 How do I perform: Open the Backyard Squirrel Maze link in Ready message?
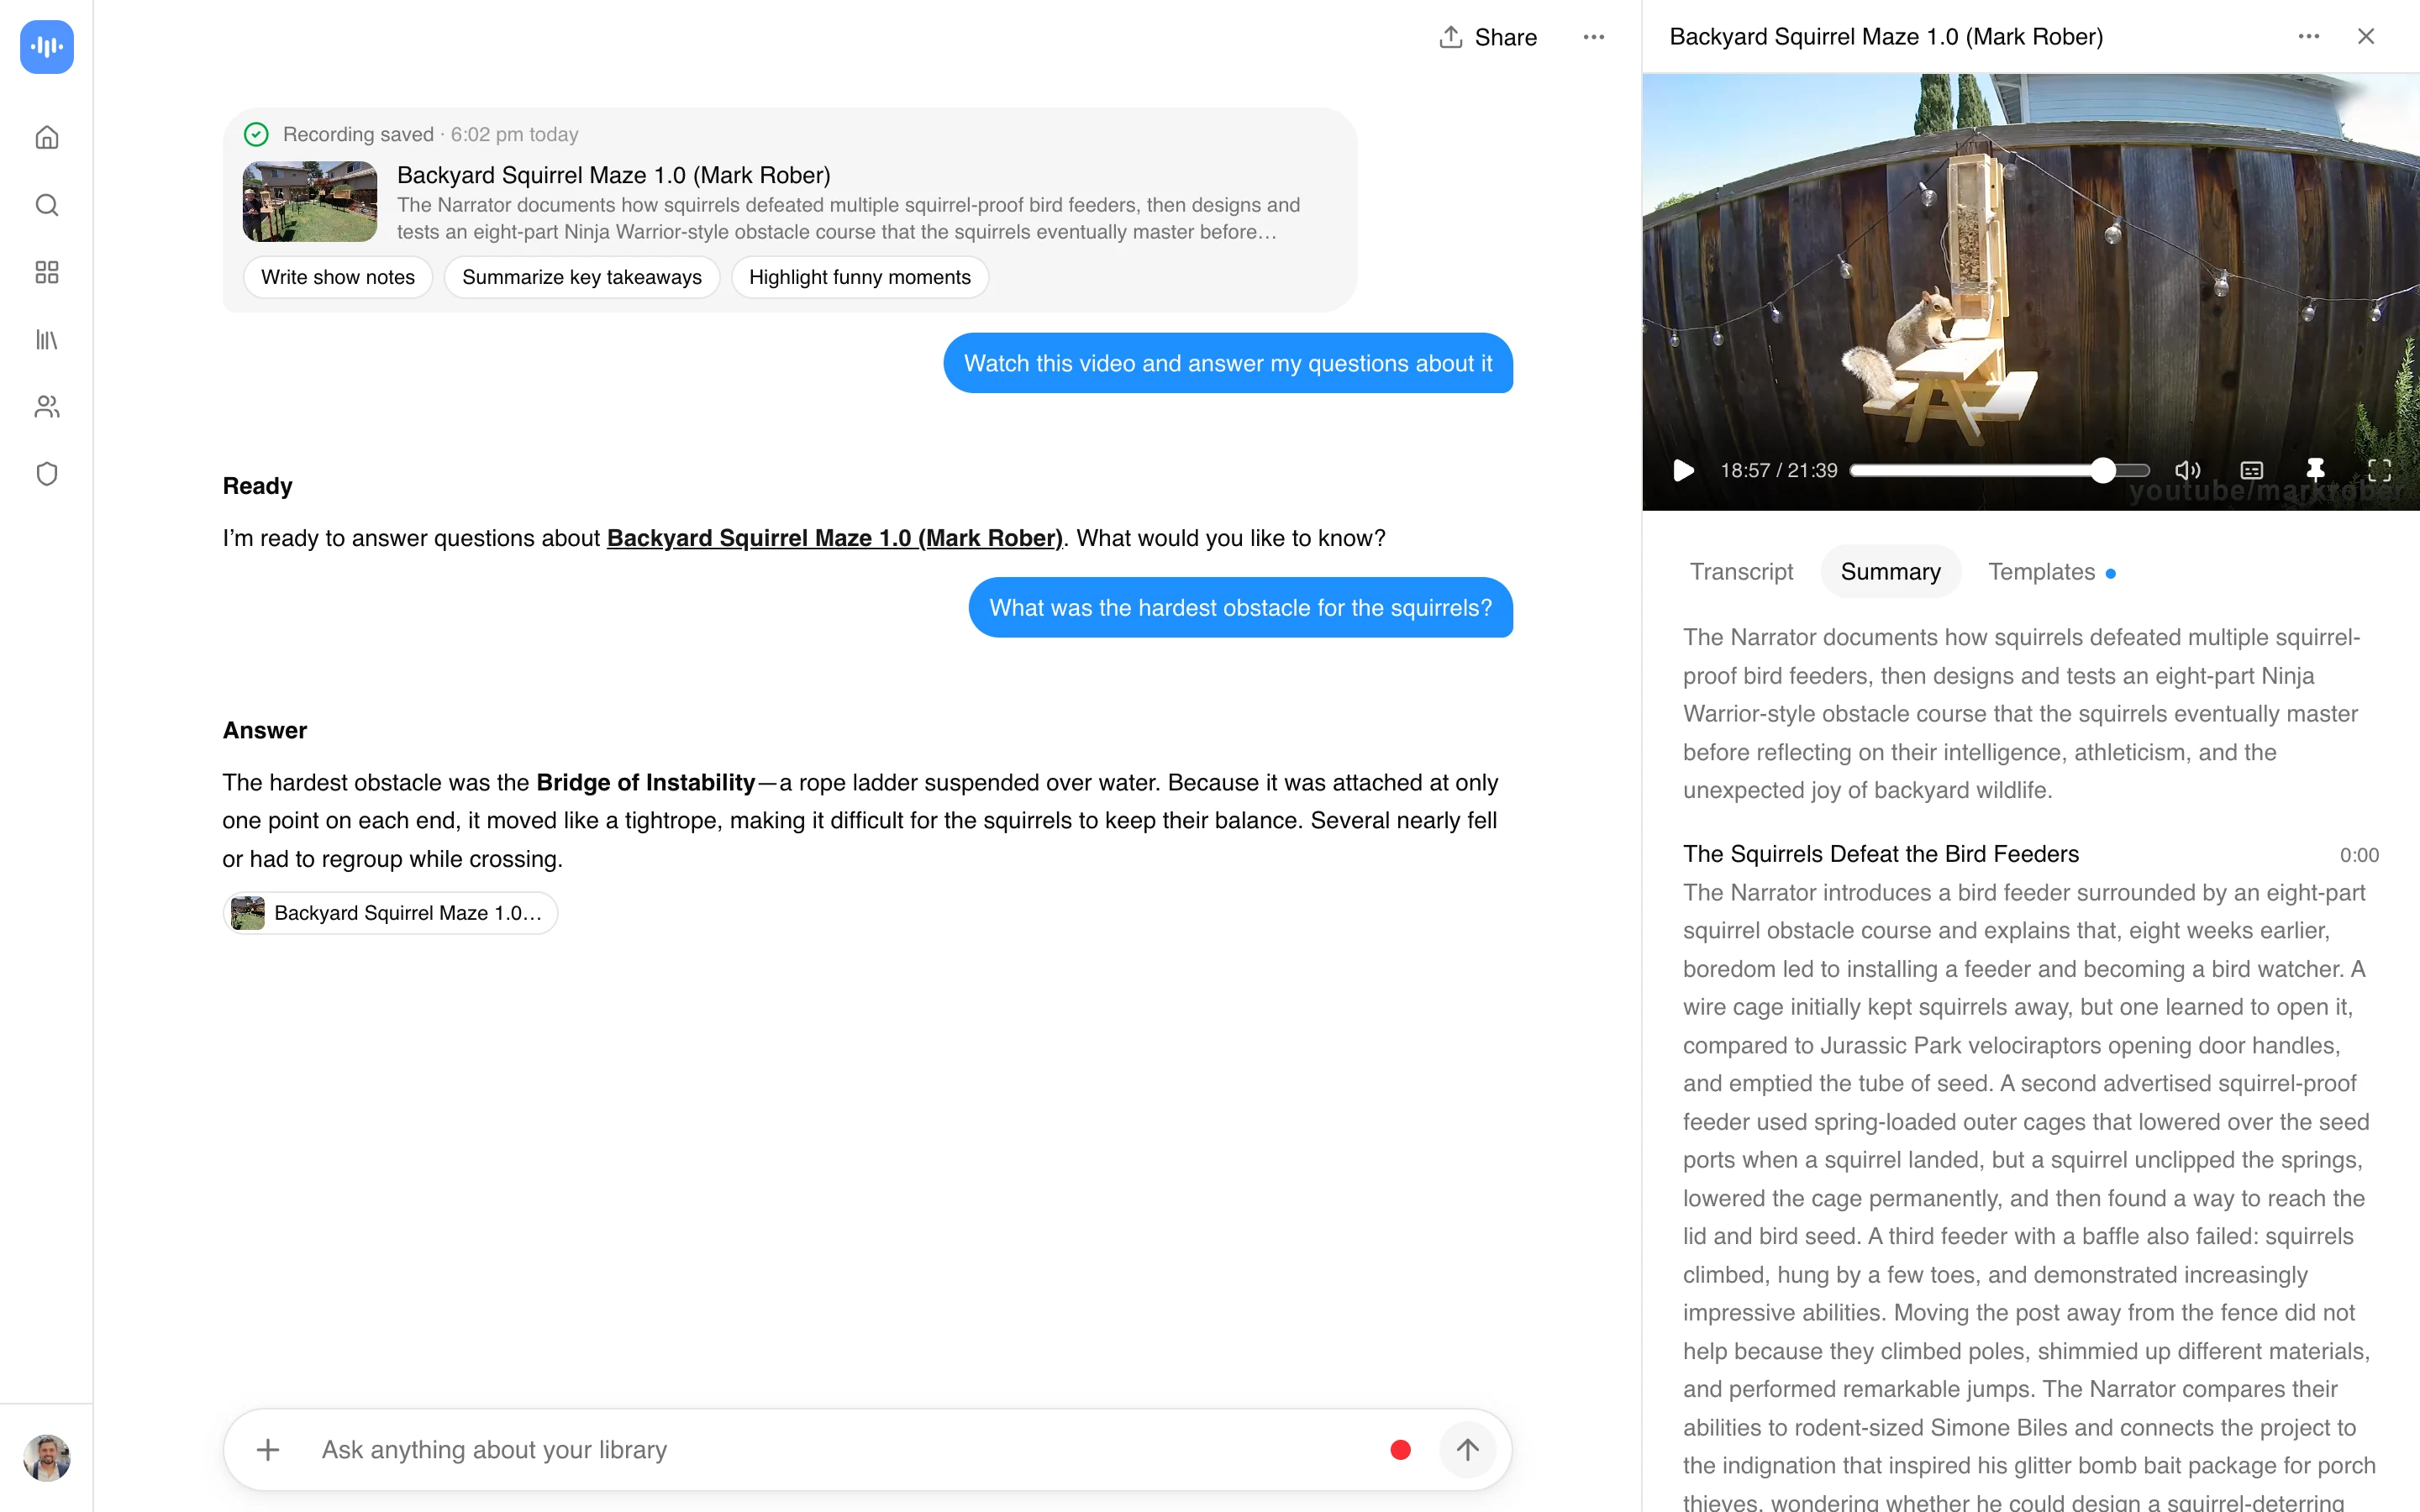[x=834, y=538]
